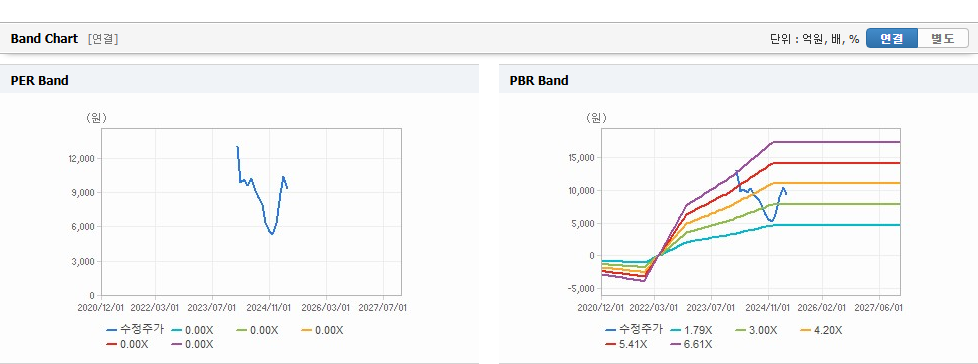978x364 pixels.
Task: Click the [연결] label beside Band Chart
Action: coord(103,39)
